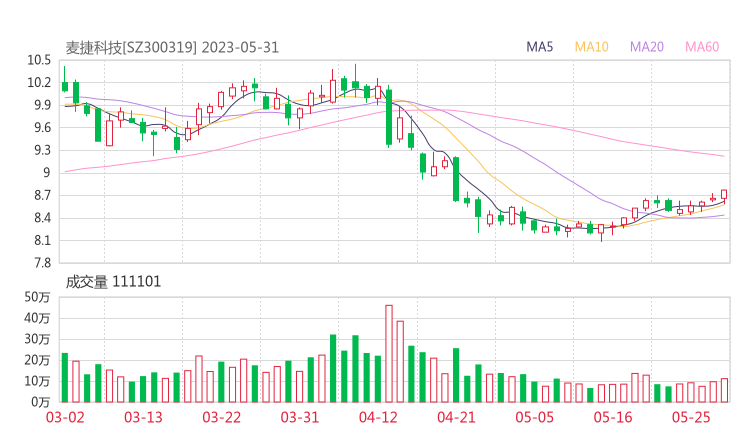
Task: Click the 0万 volume axis label
Action: (x=40, y=402)
